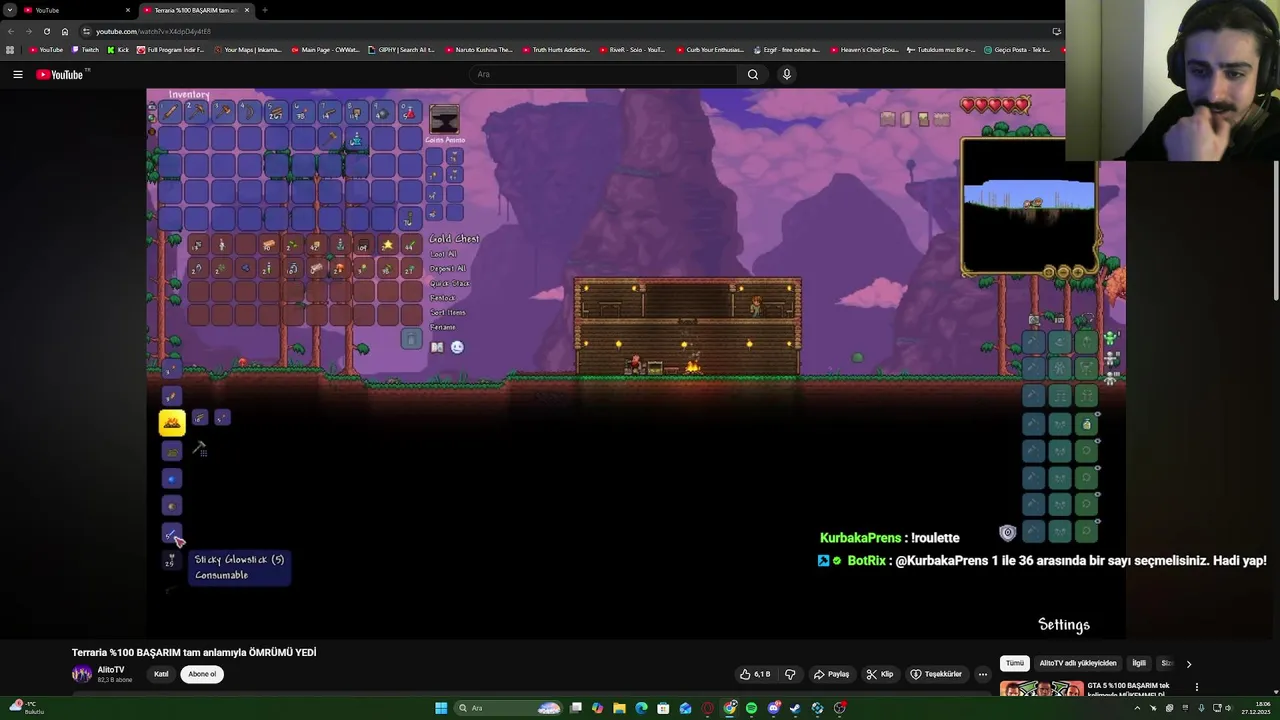Expand the system tray hidden icons
The image size is (1280, 720).
pos(1137,708)
